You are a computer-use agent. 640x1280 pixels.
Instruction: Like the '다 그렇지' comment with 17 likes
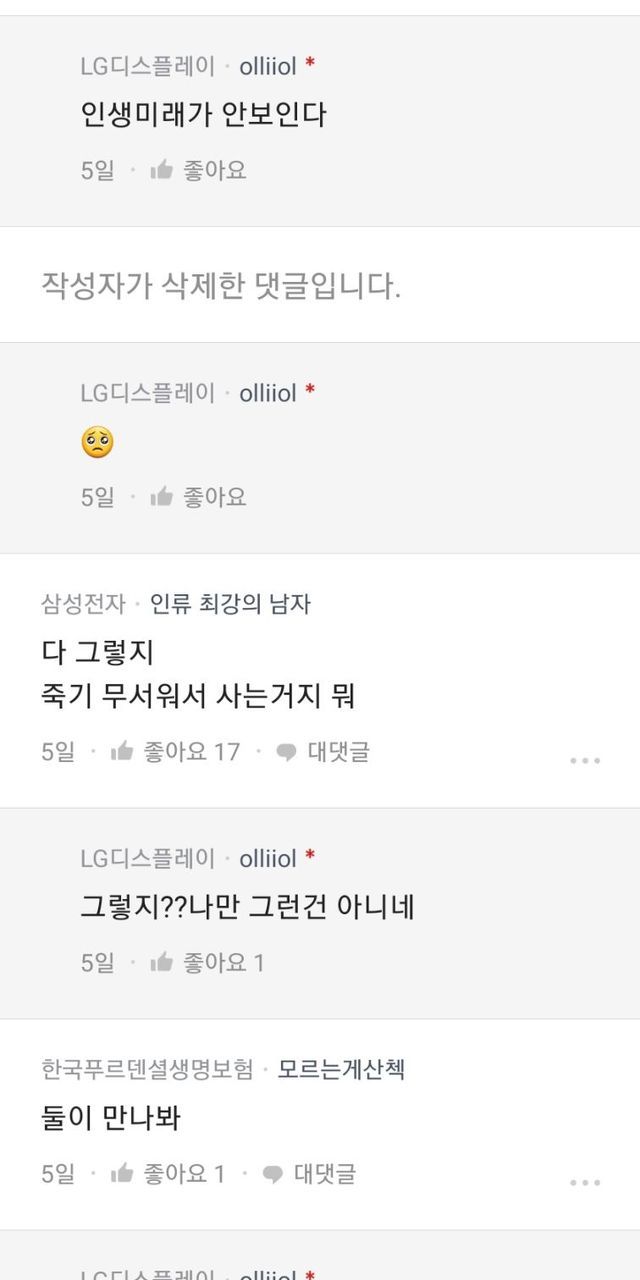(x=122, y=752)
